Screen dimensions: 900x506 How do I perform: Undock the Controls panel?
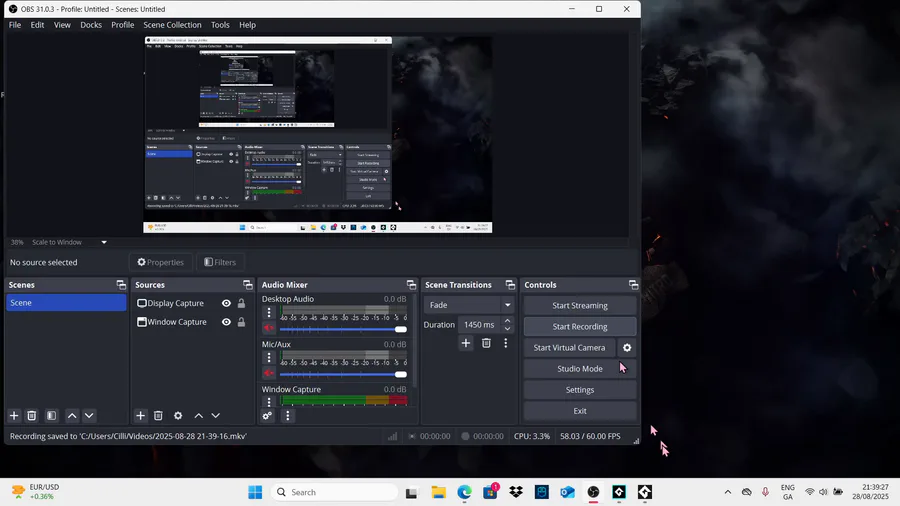633,285
